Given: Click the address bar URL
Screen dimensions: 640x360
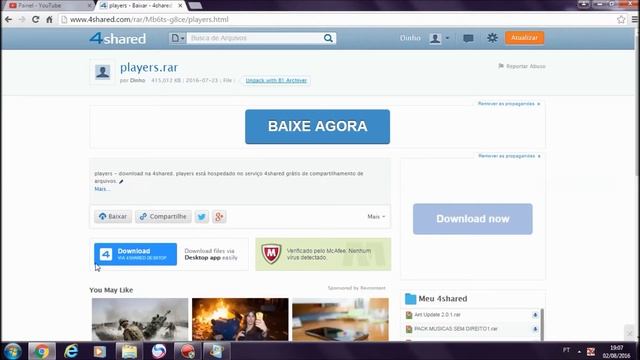Looking at the screenshot, I should coord(149,19).
